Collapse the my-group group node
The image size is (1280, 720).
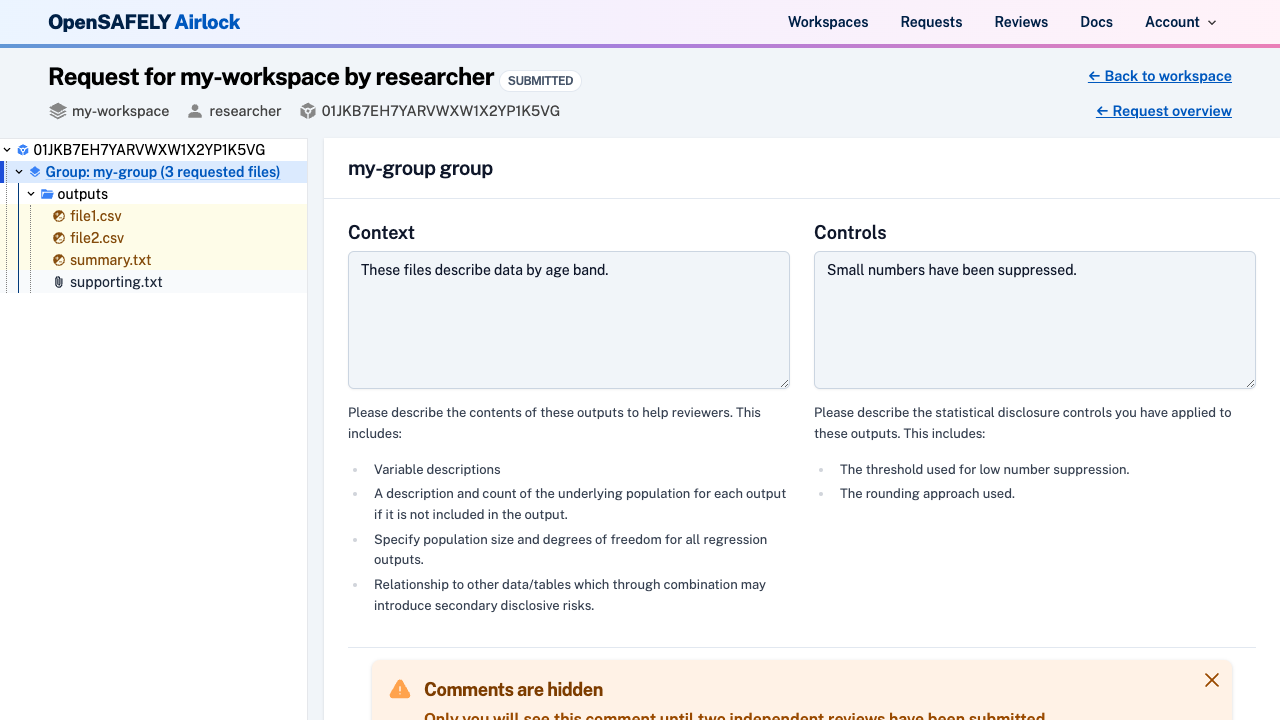[19, 172]
